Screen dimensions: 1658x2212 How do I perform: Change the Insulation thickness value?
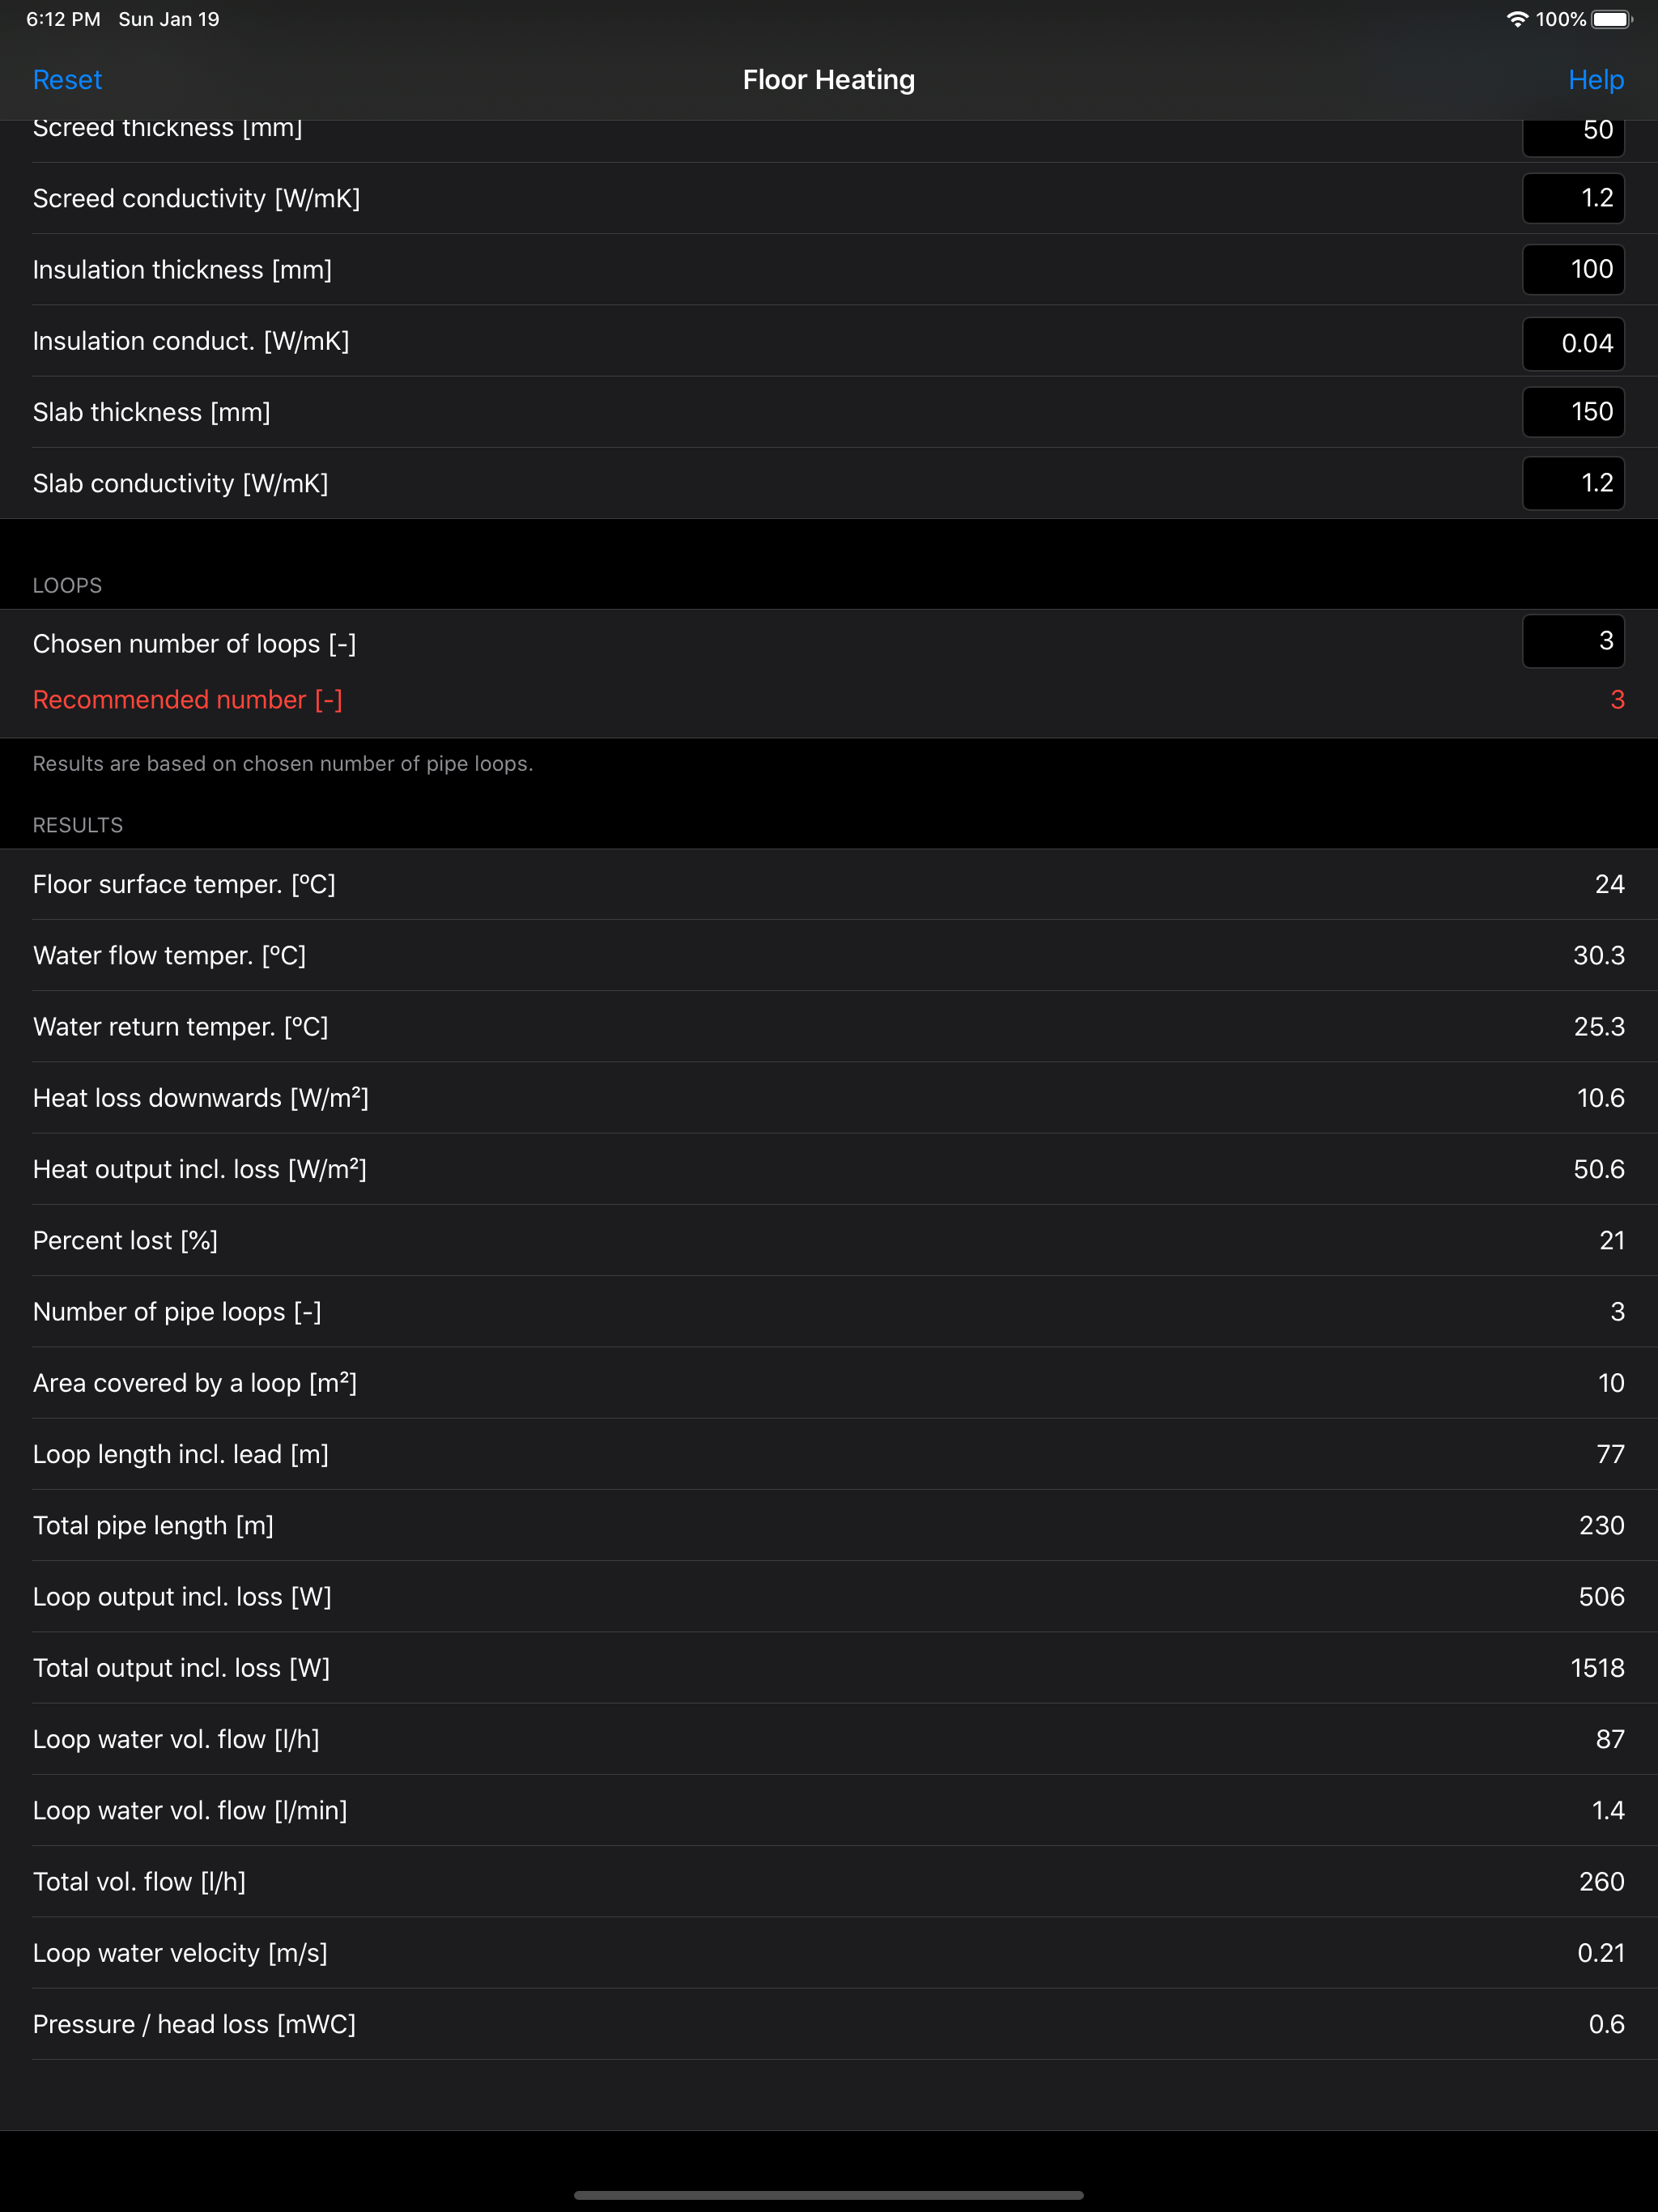tap(1572, 269)
